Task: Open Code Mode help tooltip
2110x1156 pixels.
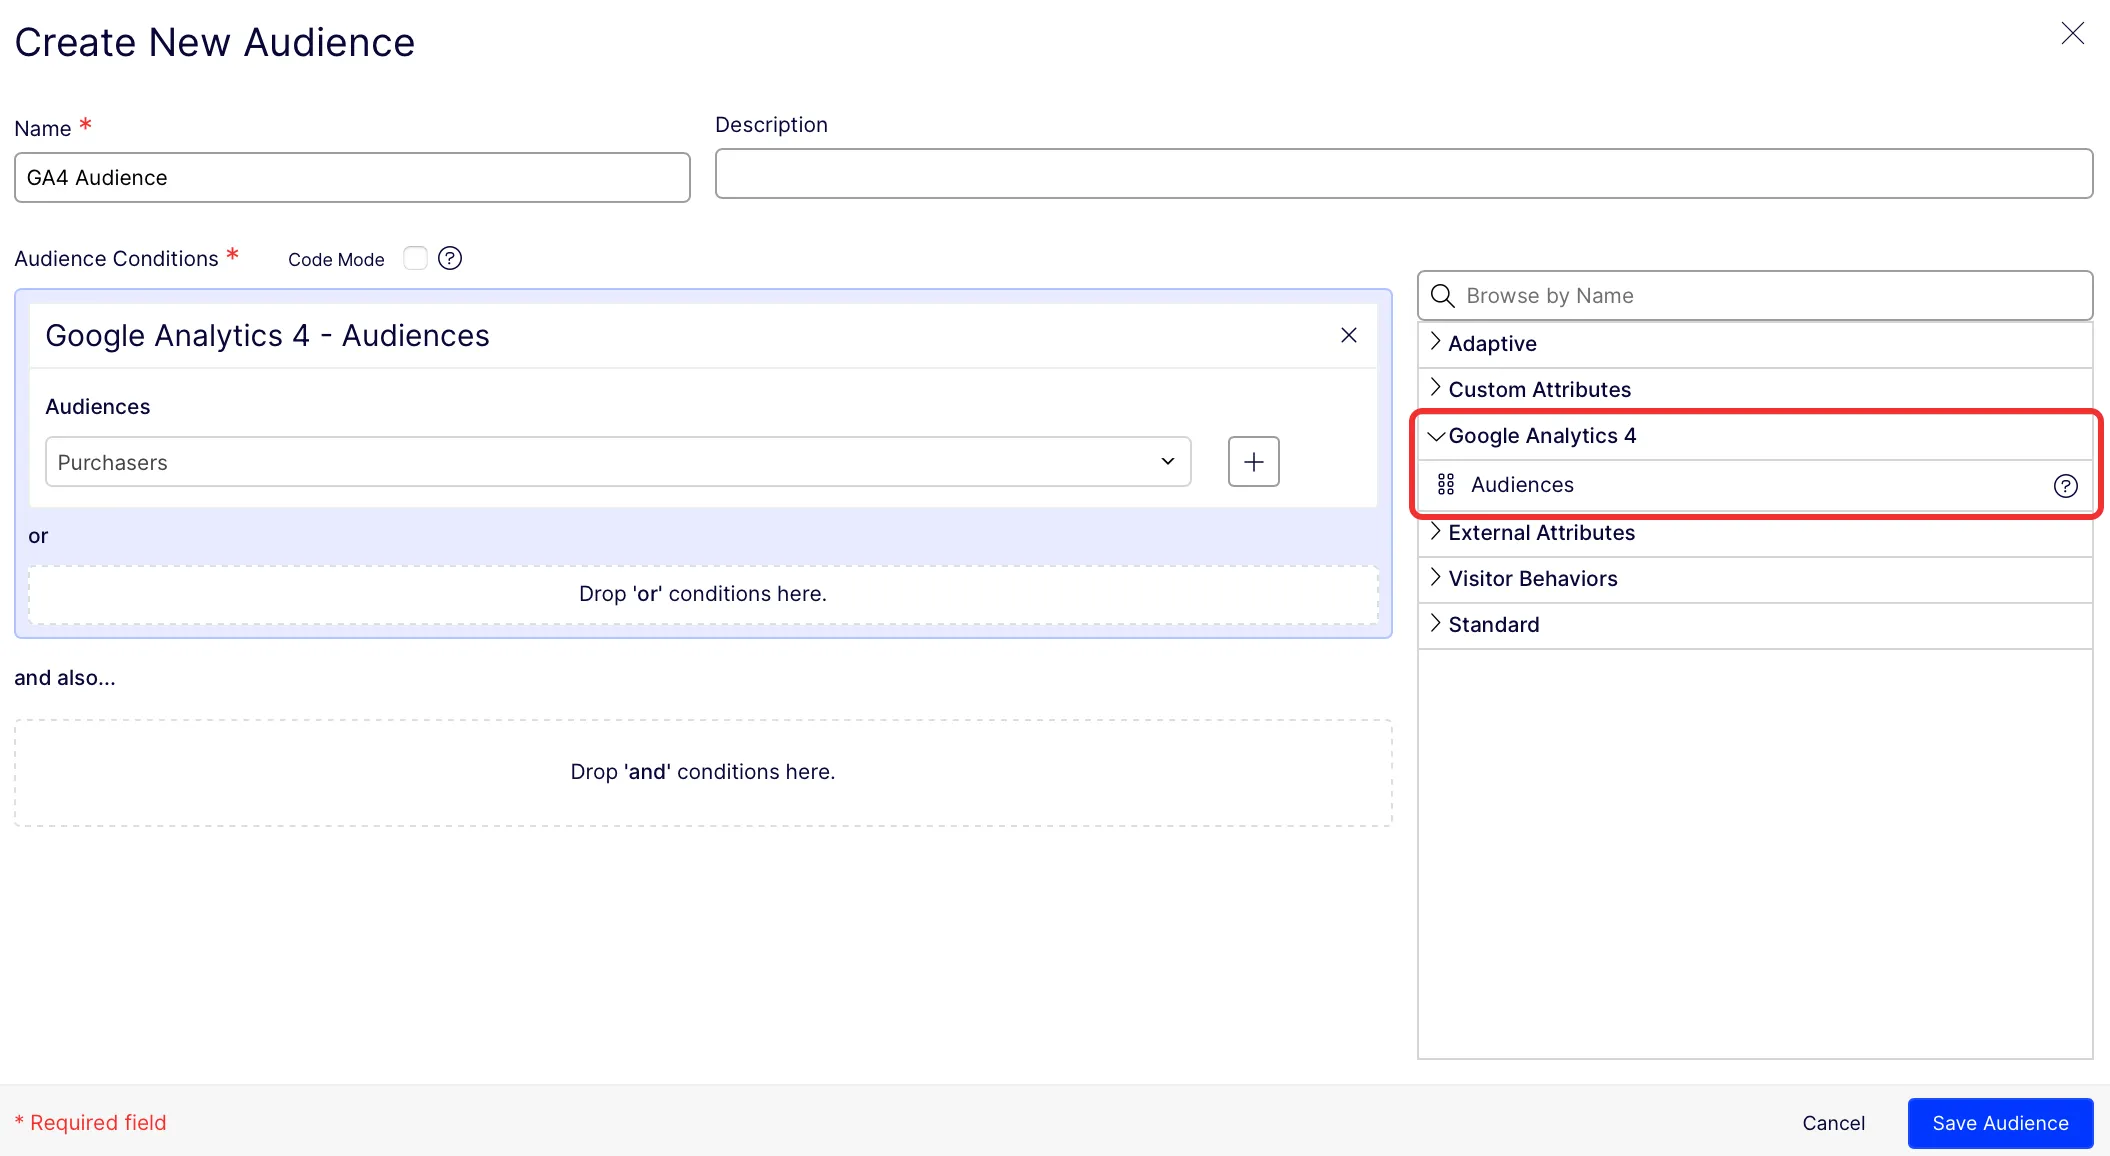Action: 450,259
